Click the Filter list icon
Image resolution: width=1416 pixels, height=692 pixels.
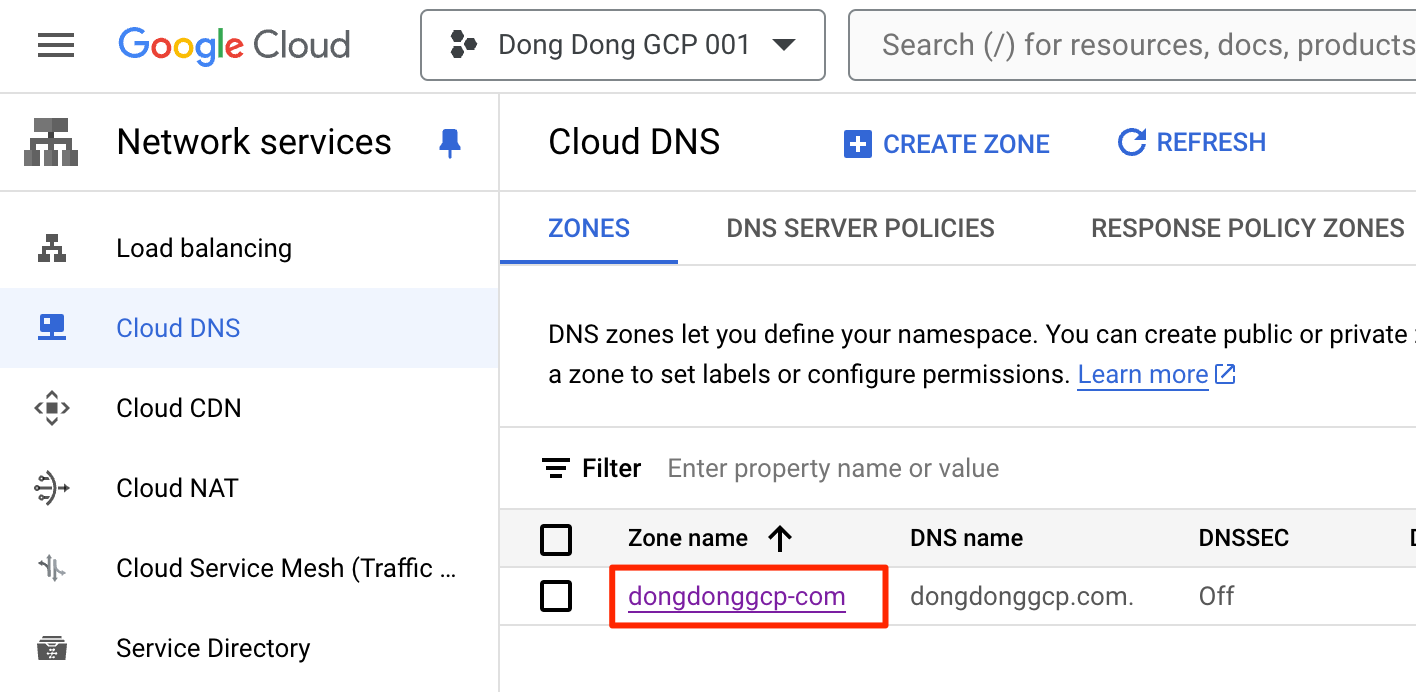555,468
